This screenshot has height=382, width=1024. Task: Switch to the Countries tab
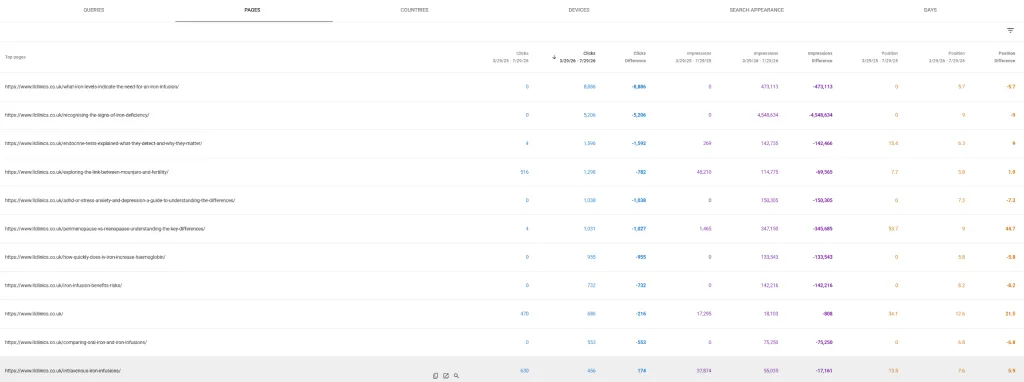point(414,10)
